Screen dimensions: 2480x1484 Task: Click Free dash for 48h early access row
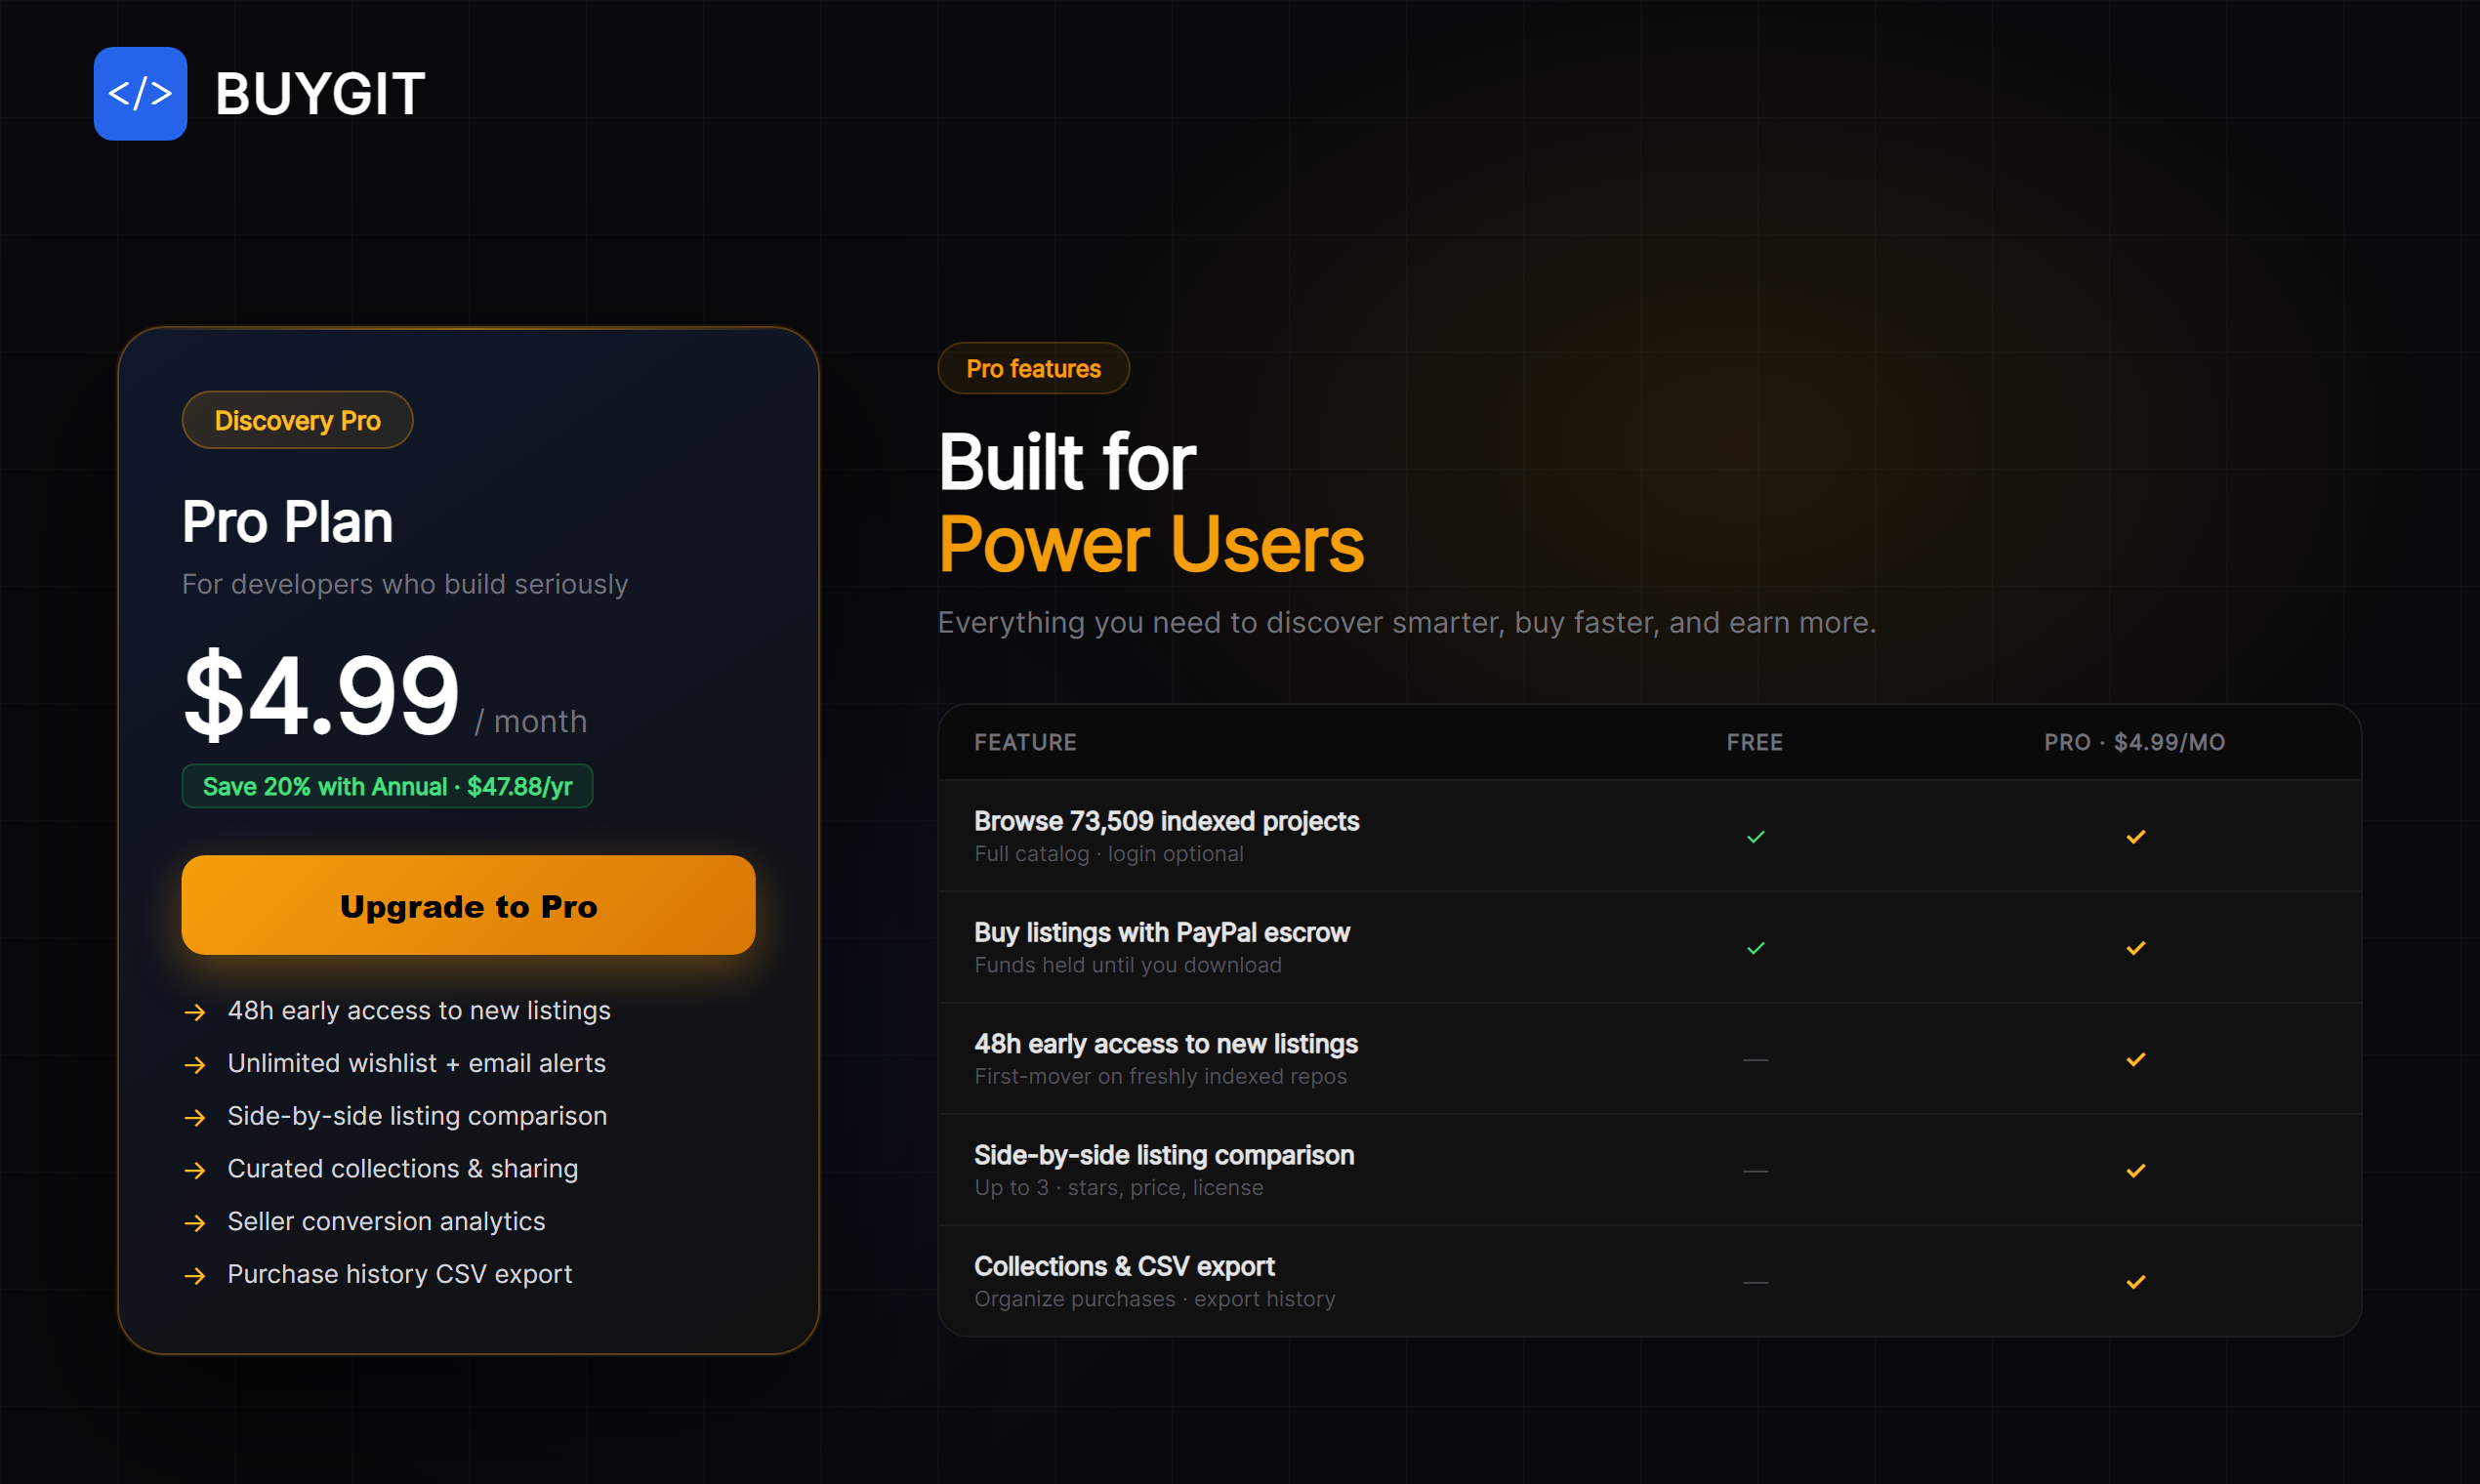[1755, 1060]
